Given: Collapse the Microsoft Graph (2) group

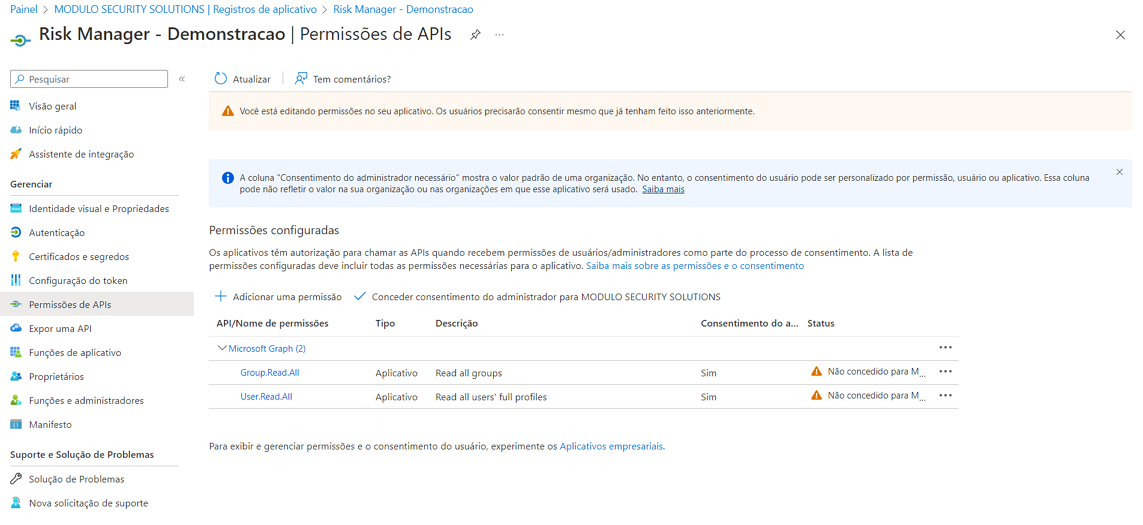Looking at the screenshot, I should [x=222, y=349].
